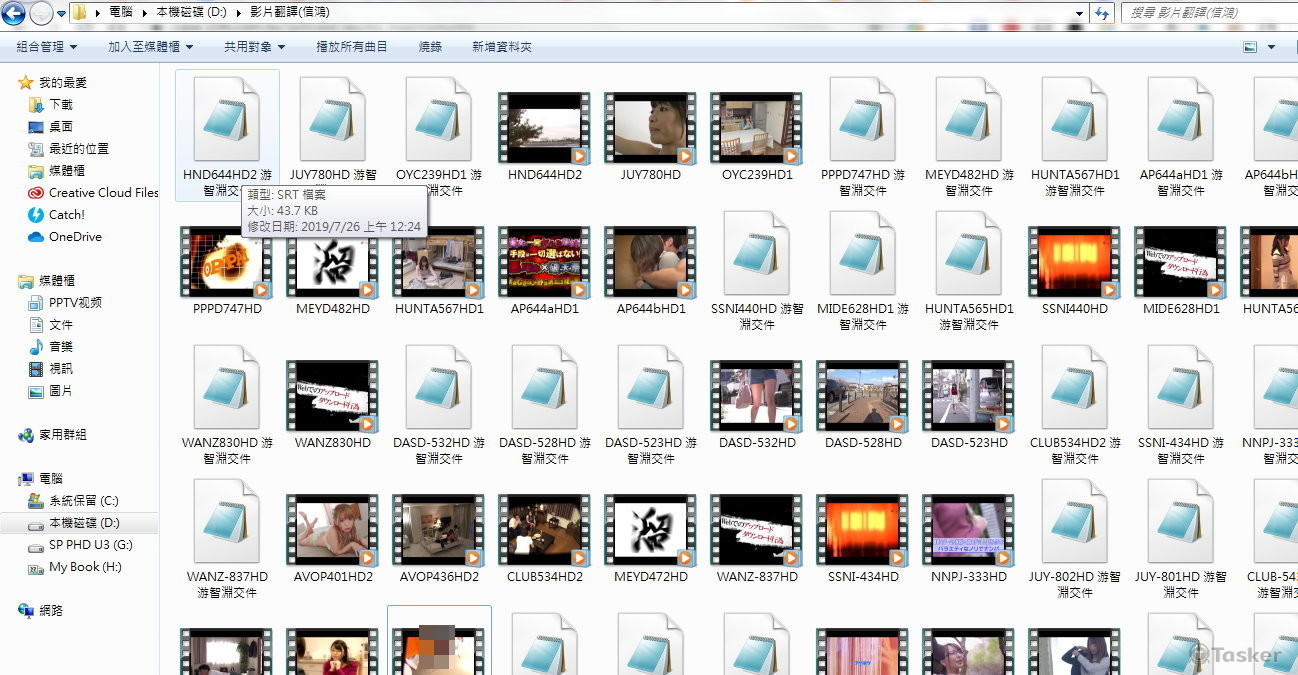The width and height of the screenshot is (1298, 675).
Task: Click the change view icon in the toolbar
Action: [x=1249, y=47]
